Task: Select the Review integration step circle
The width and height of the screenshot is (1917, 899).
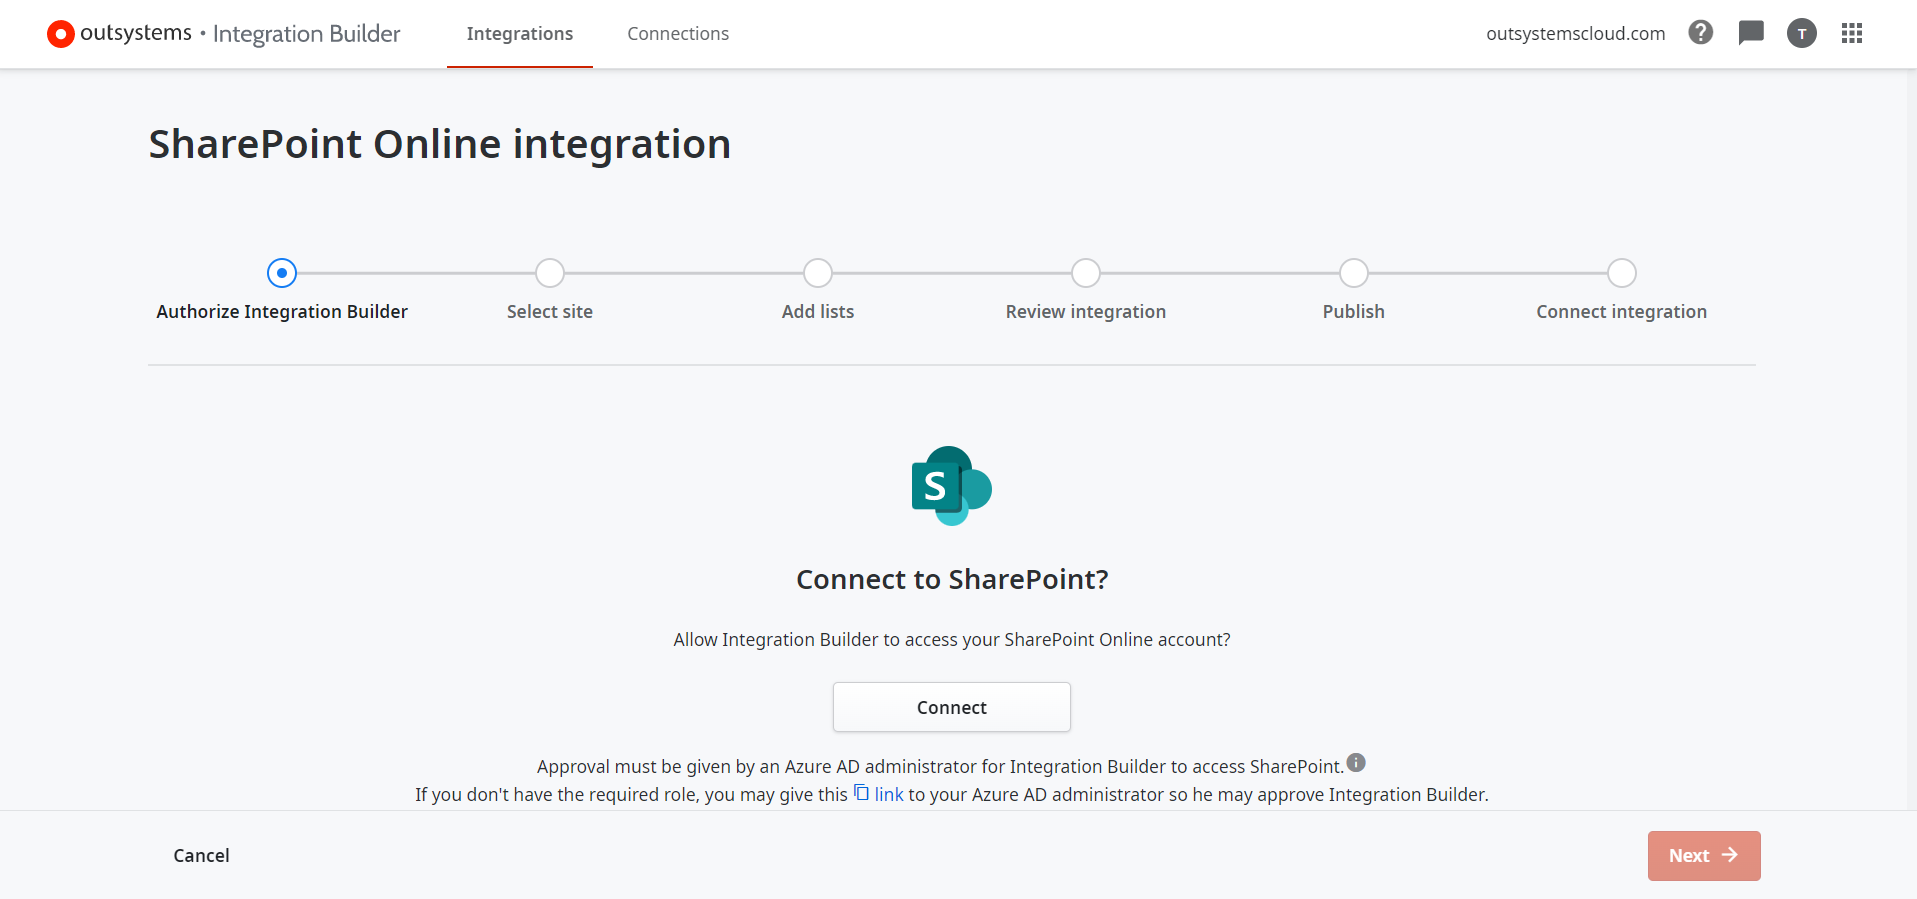Action: [1086, 273]
